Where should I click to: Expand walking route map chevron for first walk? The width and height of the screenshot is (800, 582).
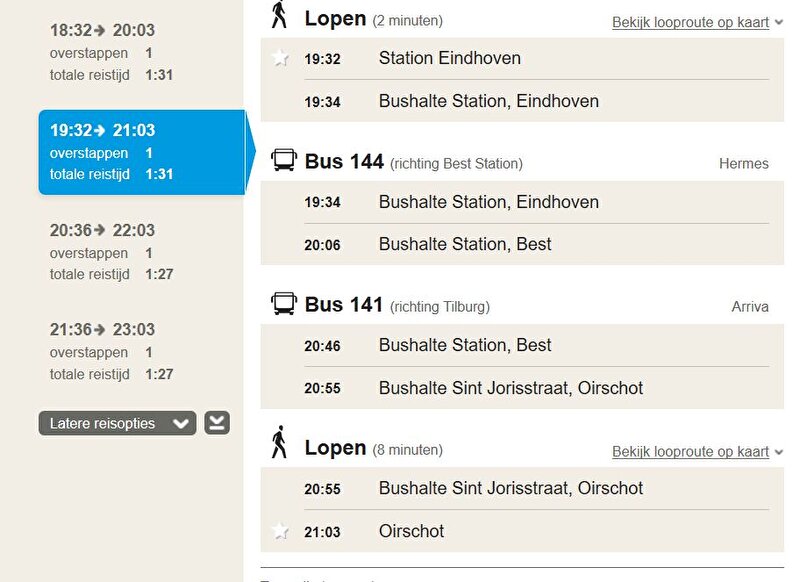[779, 22]
